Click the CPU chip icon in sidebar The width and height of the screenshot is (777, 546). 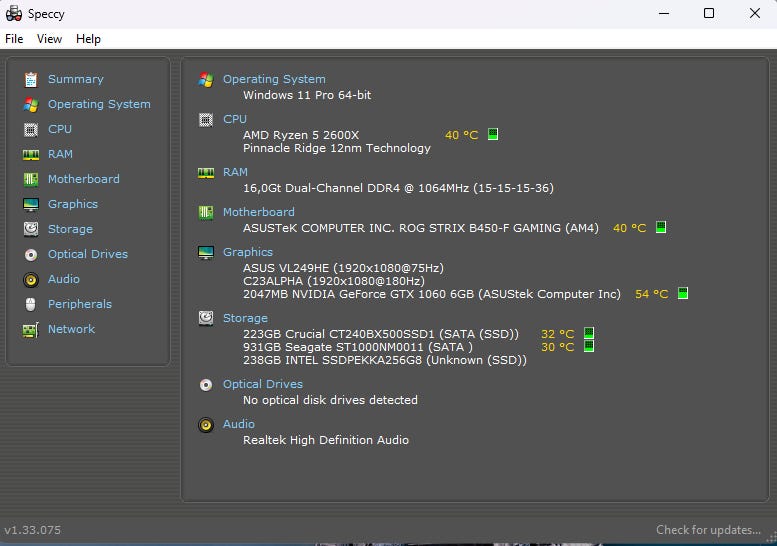(31, 129)
